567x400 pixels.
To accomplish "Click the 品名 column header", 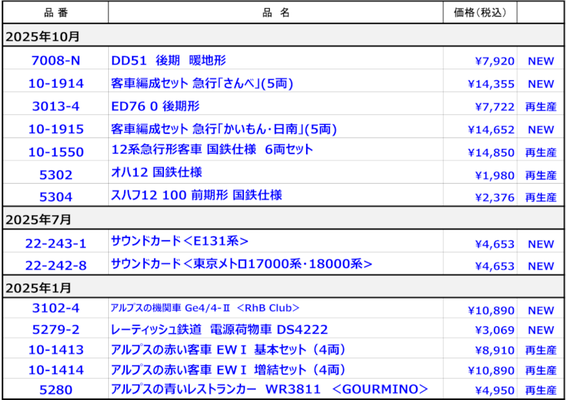I will click(276, 13).
